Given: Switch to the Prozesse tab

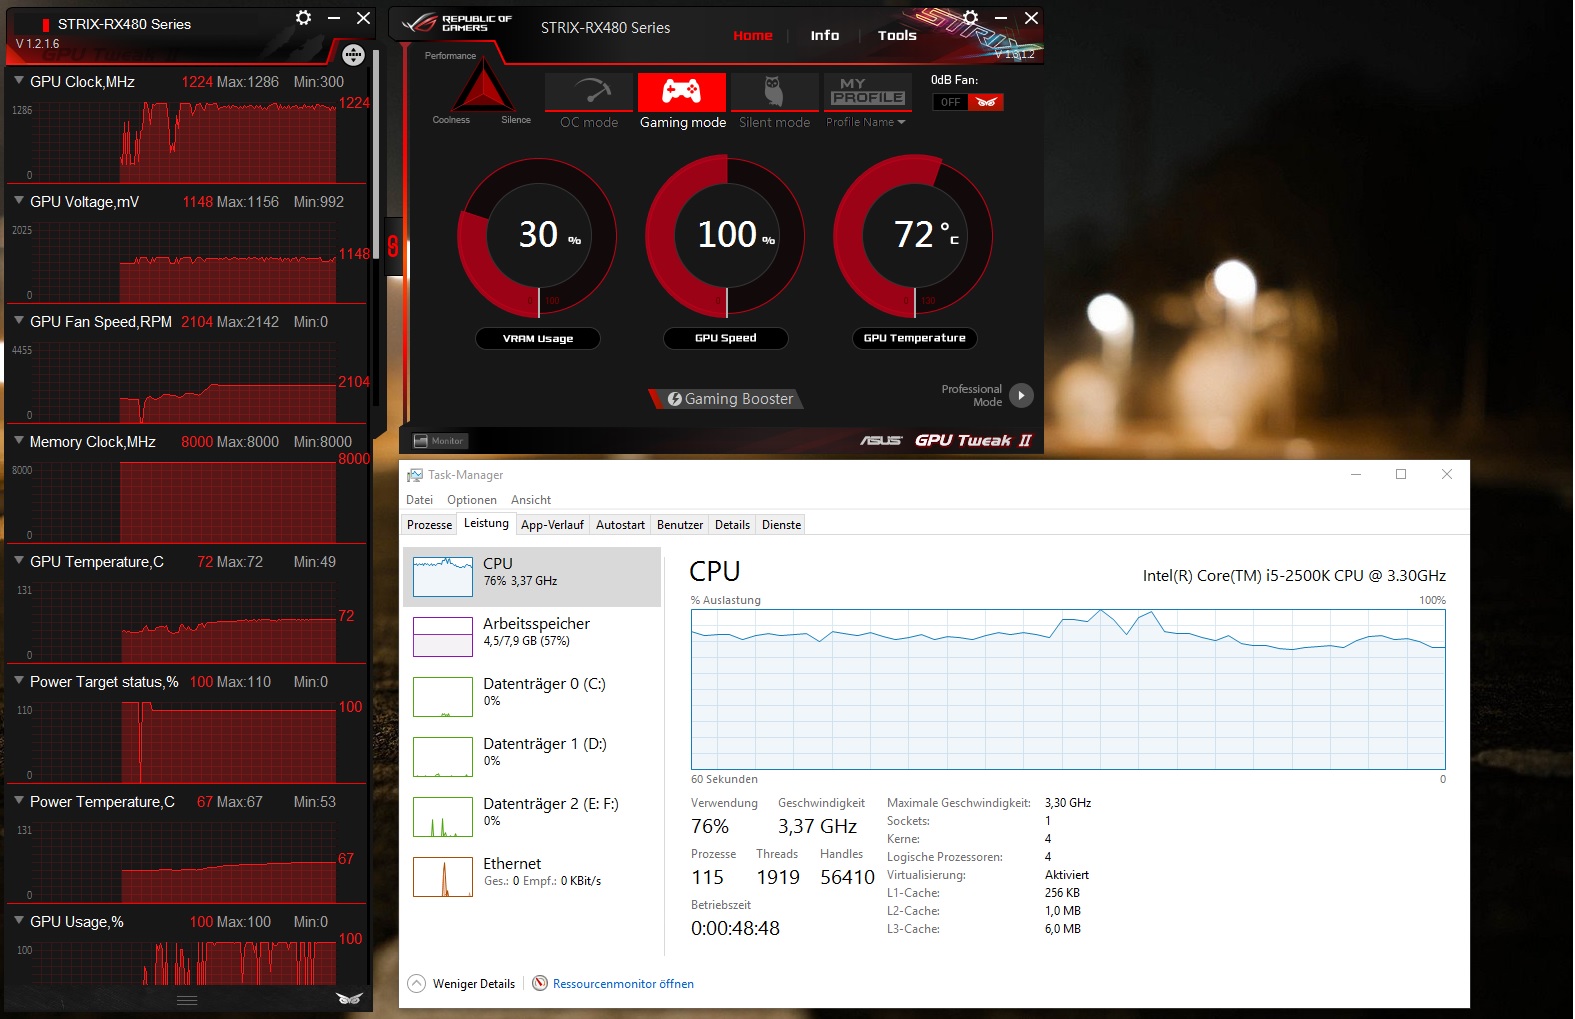Looking at the screenshot, I should click(430, 525).
